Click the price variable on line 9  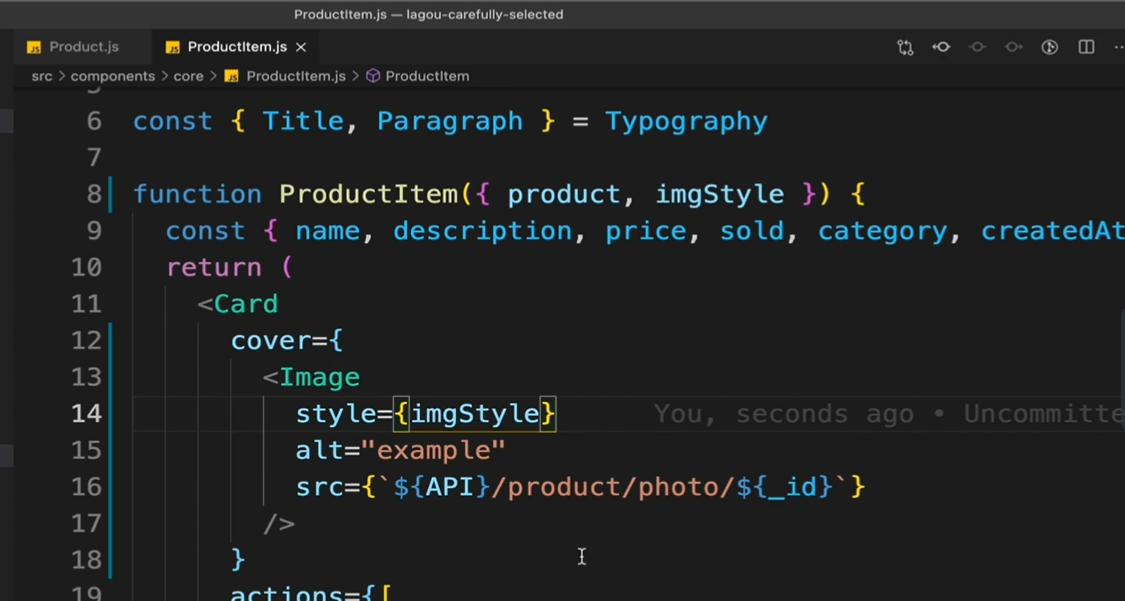point(646,231)
